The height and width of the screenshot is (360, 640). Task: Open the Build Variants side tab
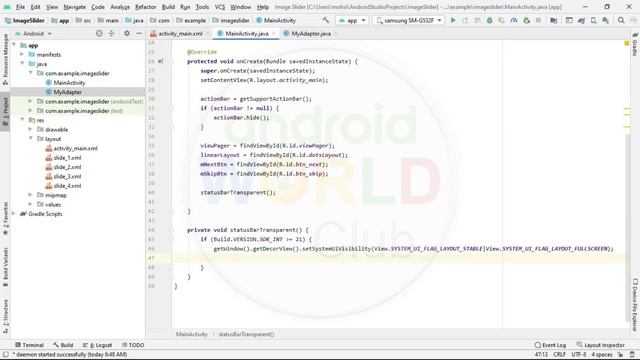[5, 266]
